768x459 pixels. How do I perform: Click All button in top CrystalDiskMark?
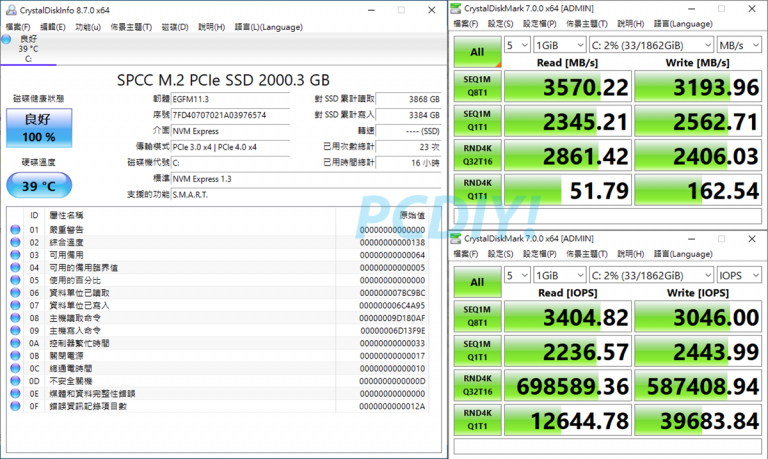coord(477,52)
